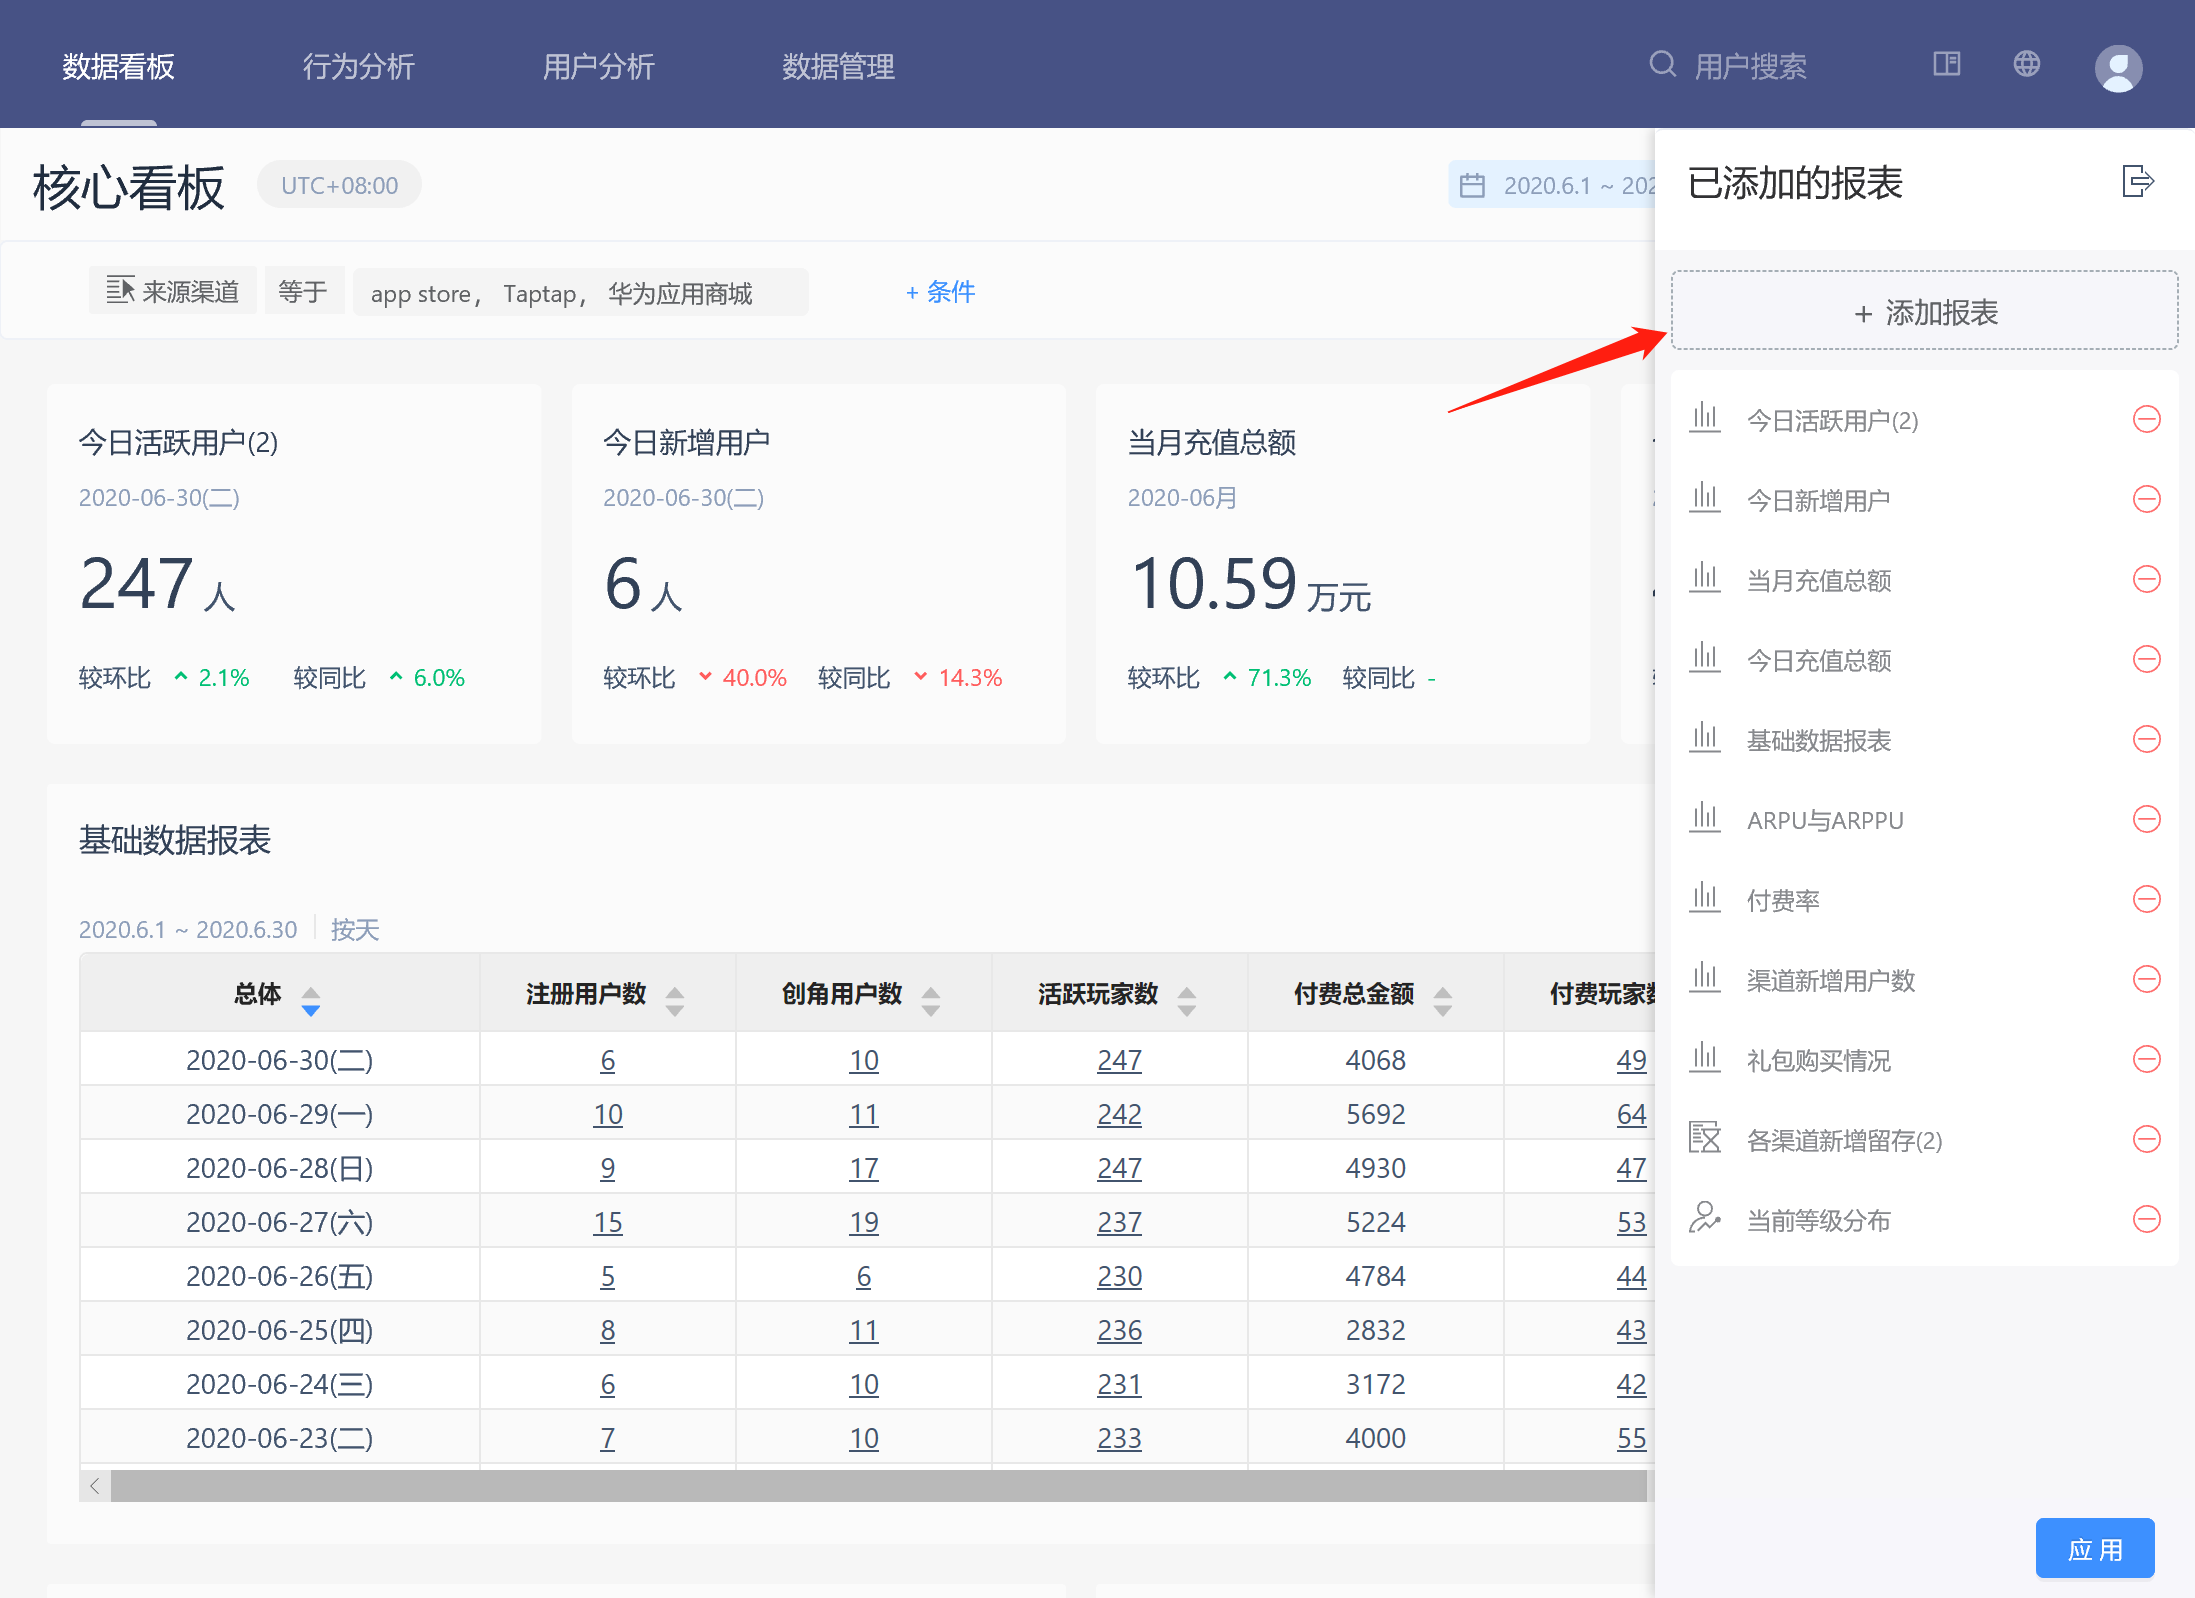Viewport: 2195px width, 1598px height.
Task: Open paying players 55 for 2020-06-23
Action: coord(1631,1438)
